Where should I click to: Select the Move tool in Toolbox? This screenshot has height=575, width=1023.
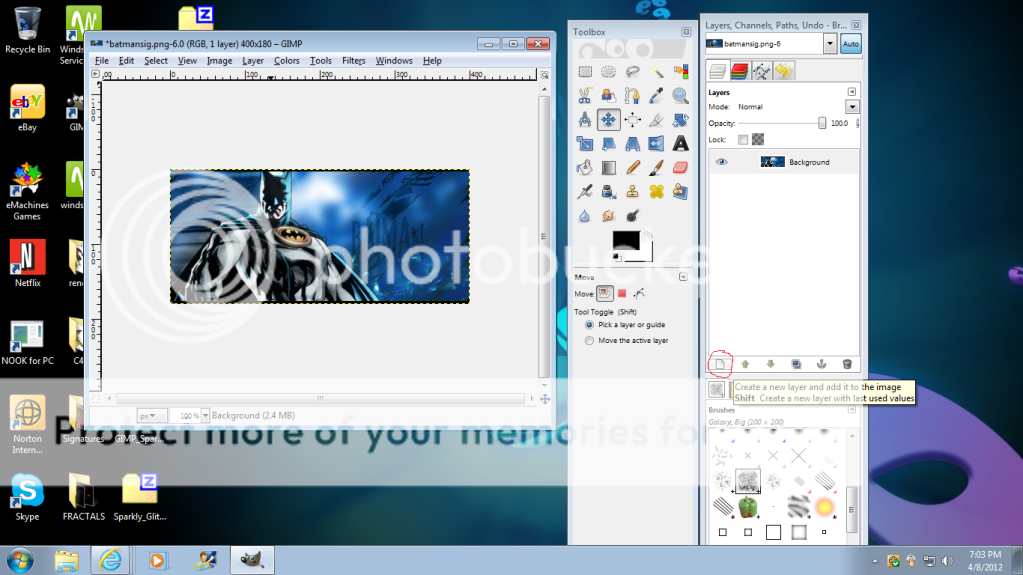pyautogui.click(x=608, y=120)
